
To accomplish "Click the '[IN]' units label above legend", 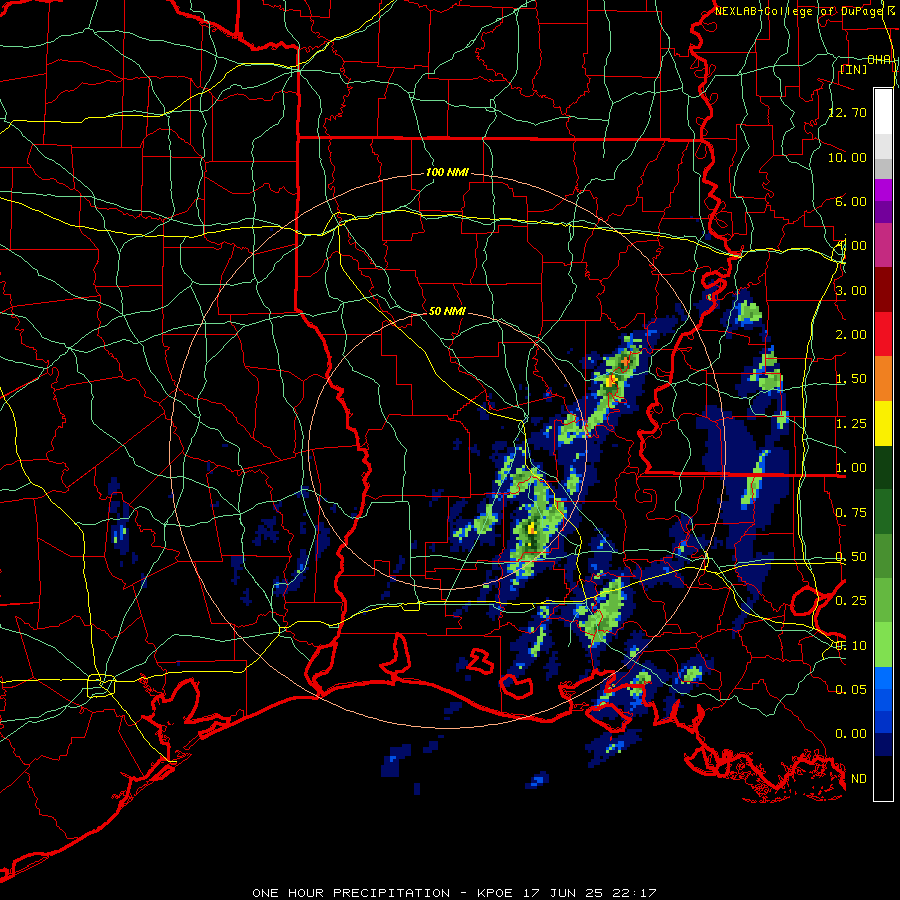I will pyautogui.click(x=853, y=69).
